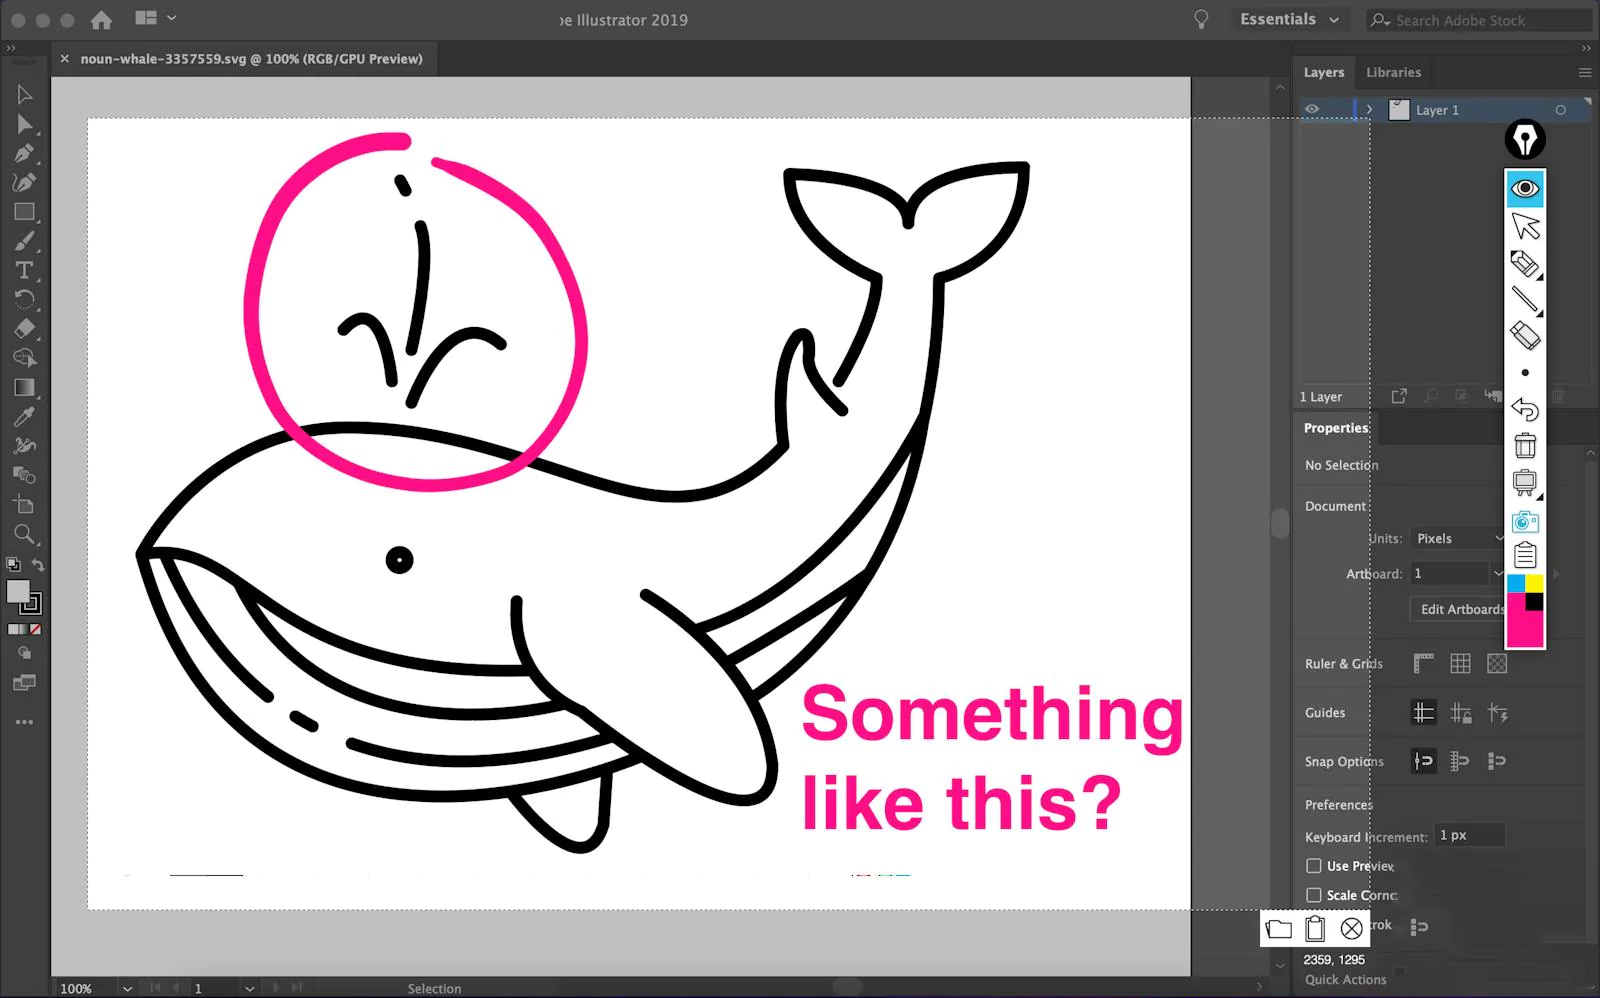Close the noun-whale document tab
Image resolution: width=1600 pixels, height=998 pixels.
(64, 59)
